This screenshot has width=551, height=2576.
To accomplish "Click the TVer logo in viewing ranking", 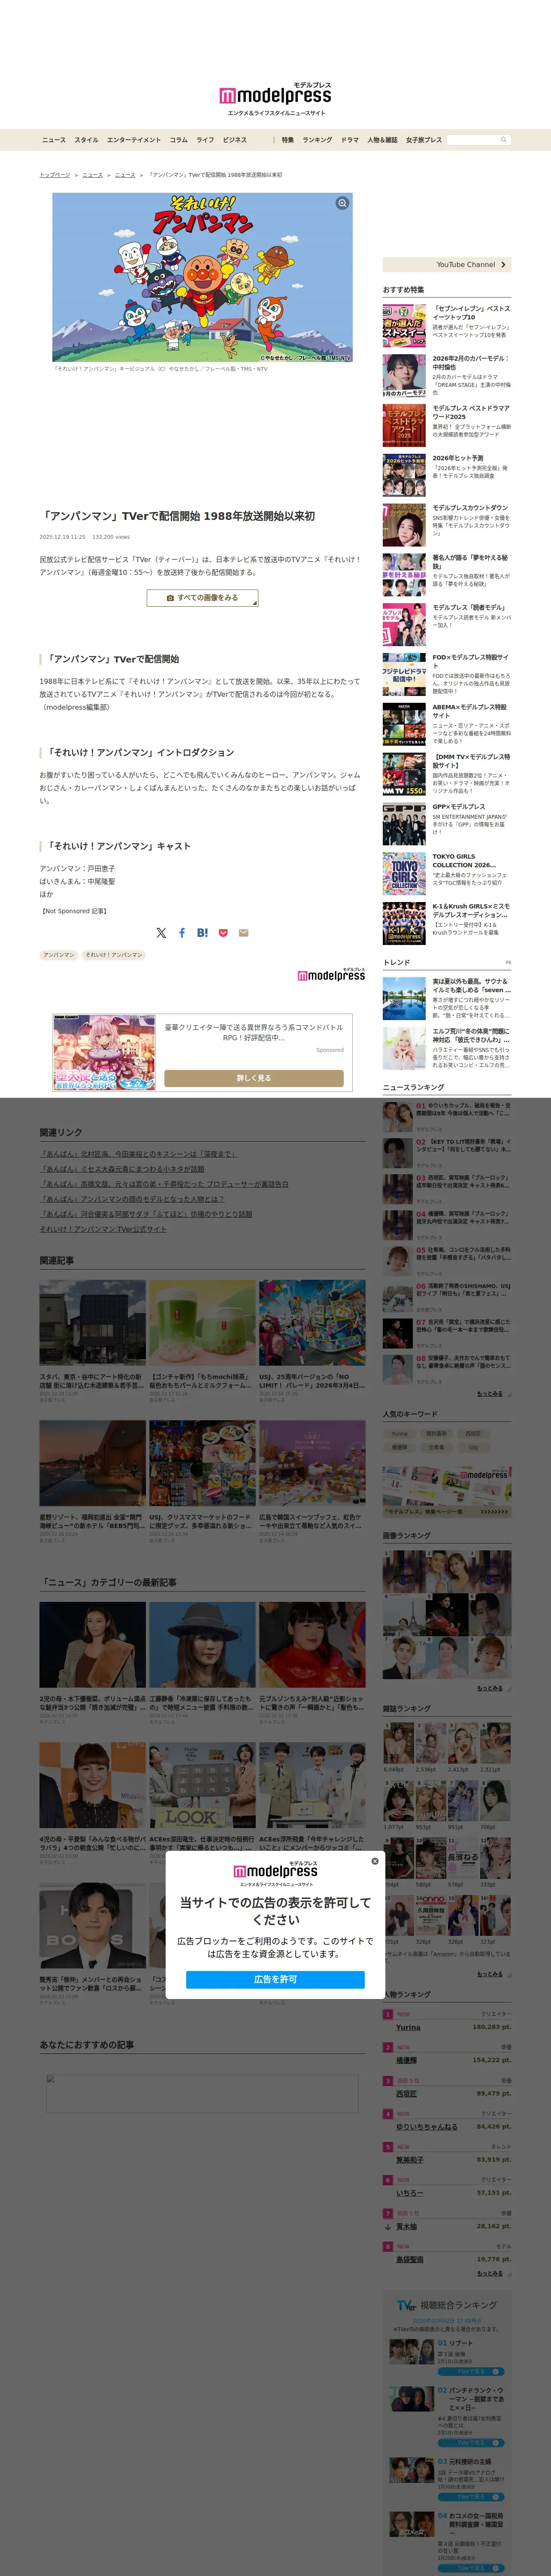I will pos(406,2305).
